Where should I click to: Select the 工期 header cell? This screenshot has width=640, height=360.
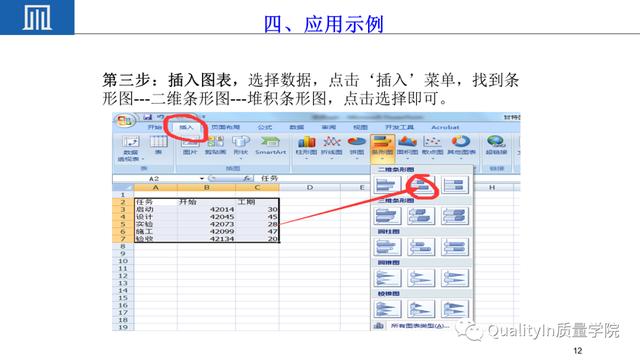[258, 202]
